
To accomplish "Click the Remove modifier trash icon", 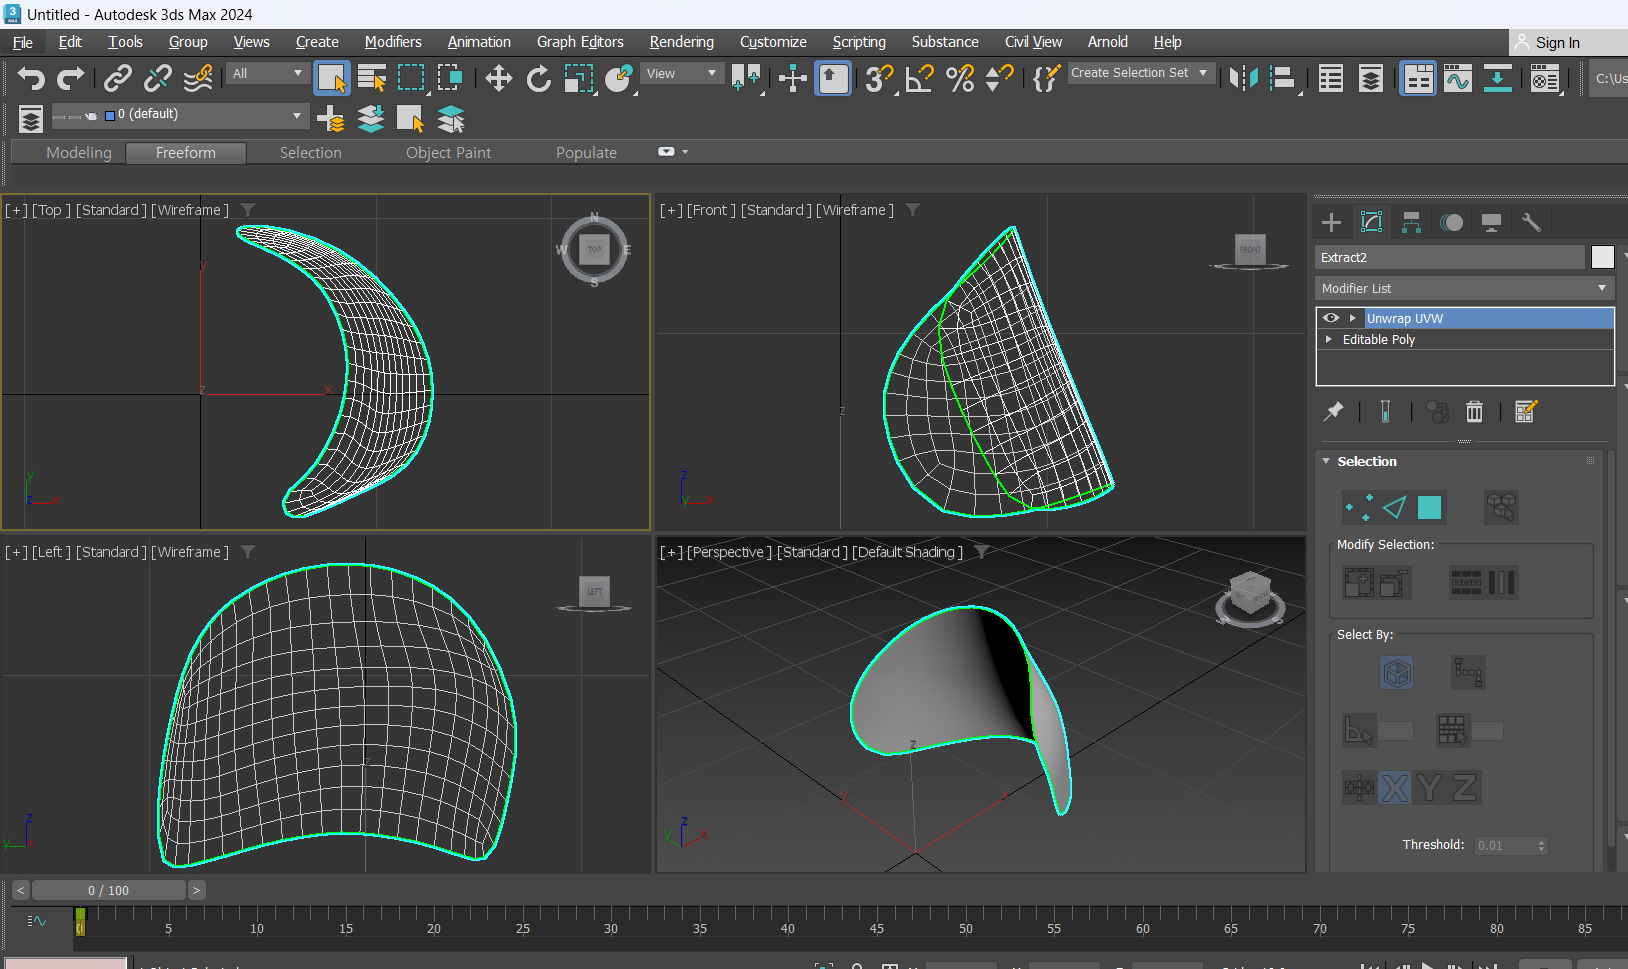I will click(1474, 412).
